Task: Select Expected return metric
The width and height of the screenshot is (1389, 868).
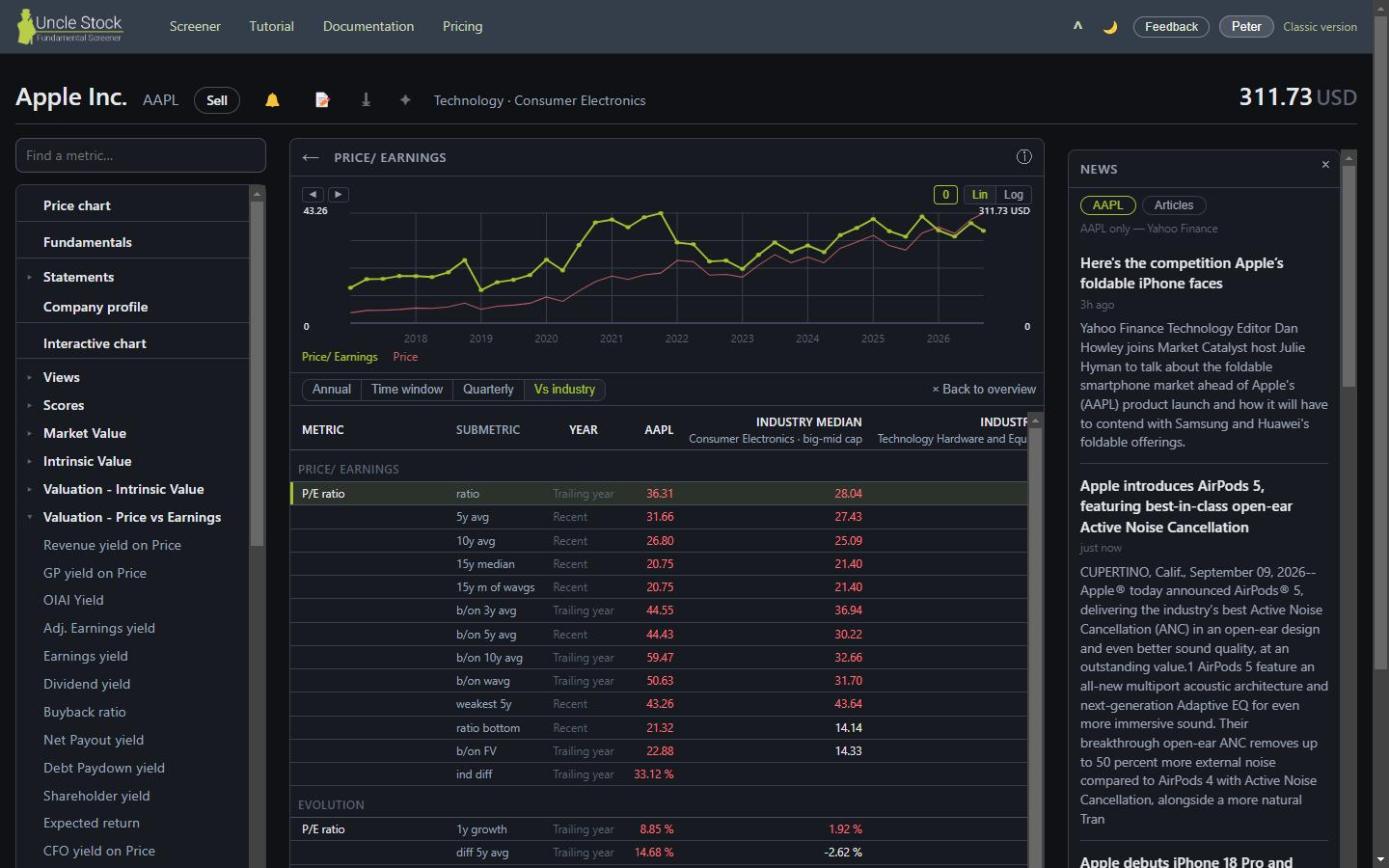Action: pos(91,823)
